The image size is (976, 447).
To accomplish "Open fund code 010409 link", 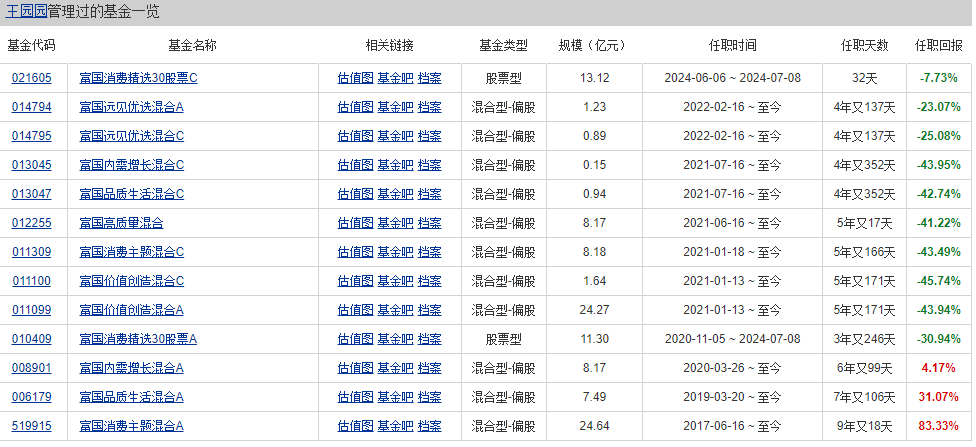I will pyautogui.click(x=32, y=339).
